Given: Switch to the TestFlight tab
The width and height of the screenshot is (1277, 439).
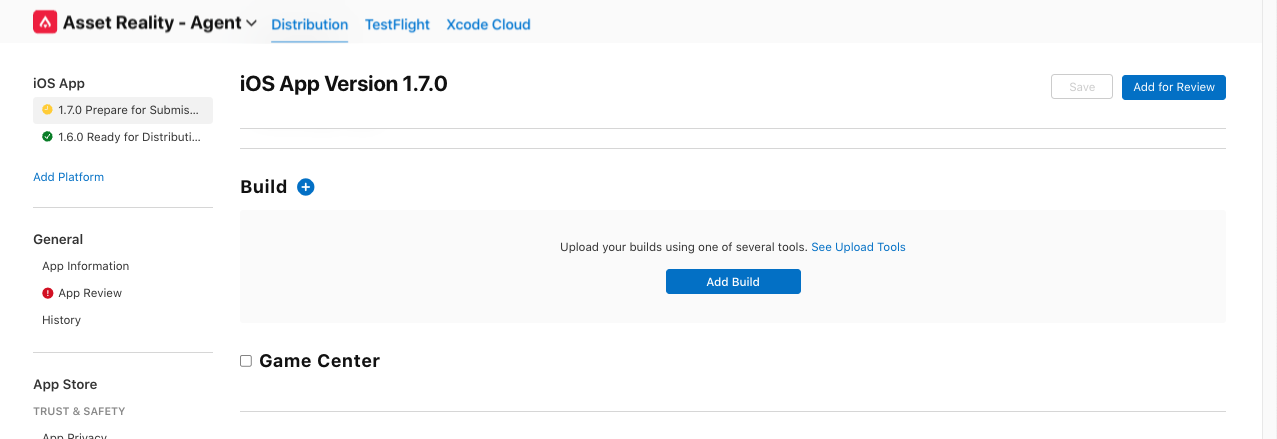Looking at the screenshot, I should (x=397, y=25).
